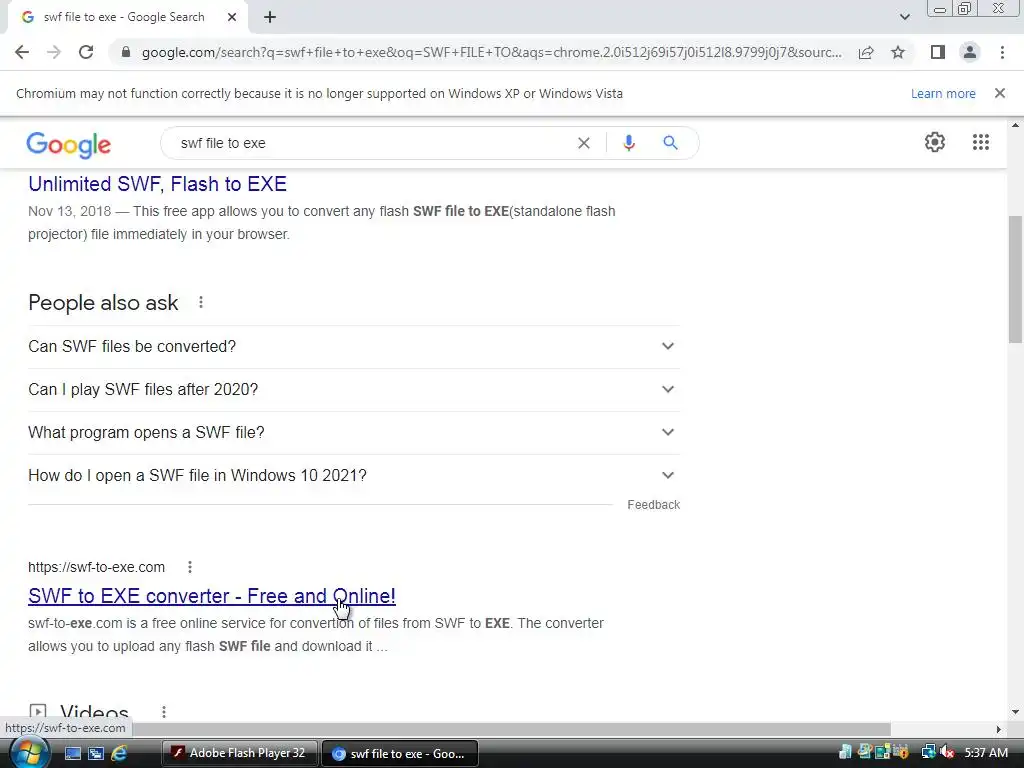1024x768 pixels.
Task: Click the address bar URL
Action: click(491, 52)
